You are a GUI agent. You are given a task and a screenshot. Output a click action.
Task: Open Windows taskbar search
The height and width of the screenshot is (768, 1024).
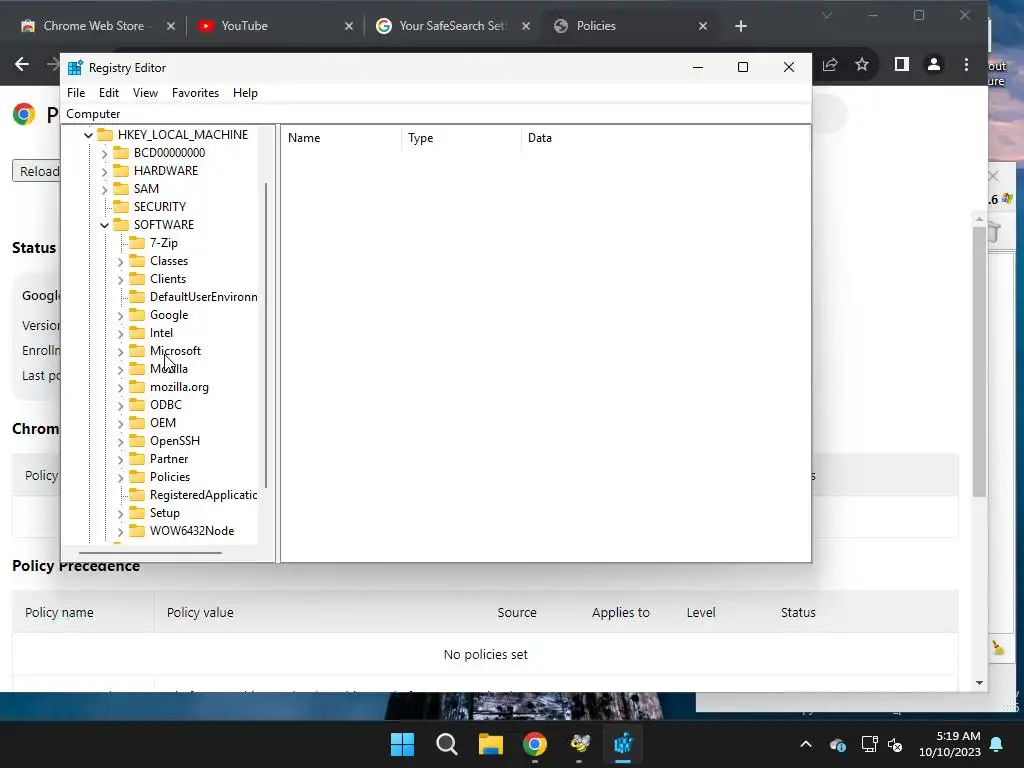(x=447, y=744)
